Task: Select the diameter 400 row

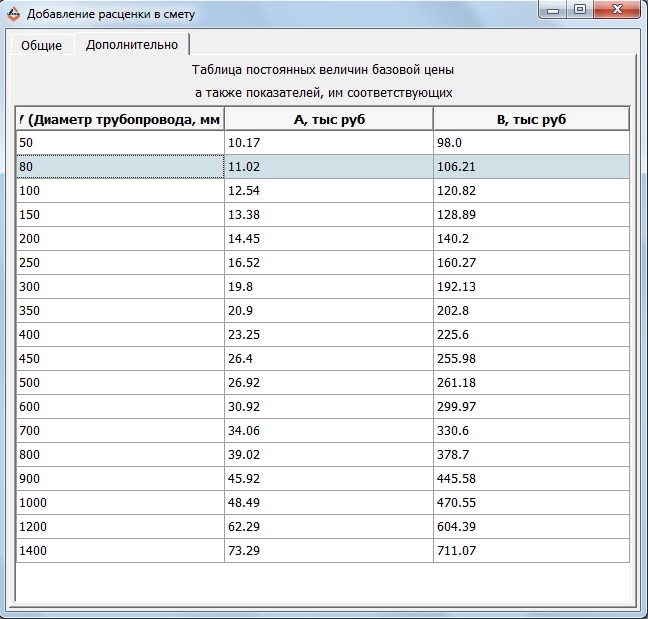Action: 120,335
